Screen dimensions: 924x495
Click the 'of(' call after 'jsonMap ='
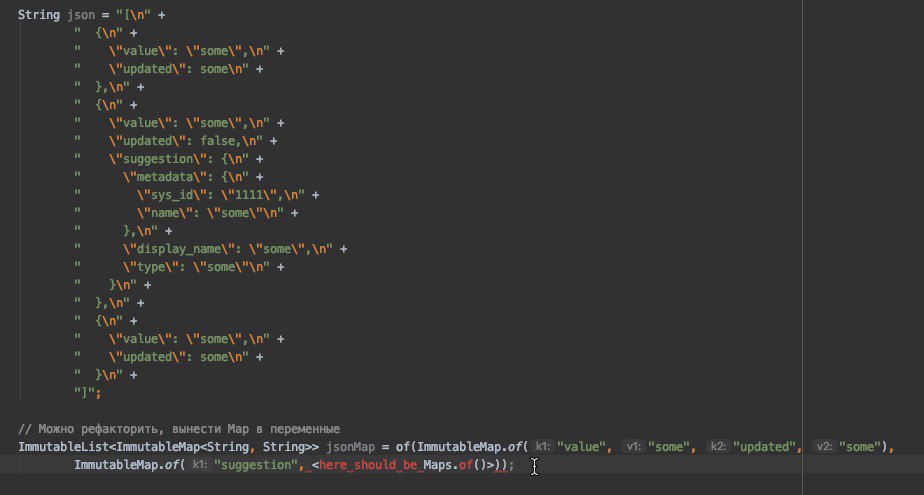pyautogui.click(x=405, y=447)
